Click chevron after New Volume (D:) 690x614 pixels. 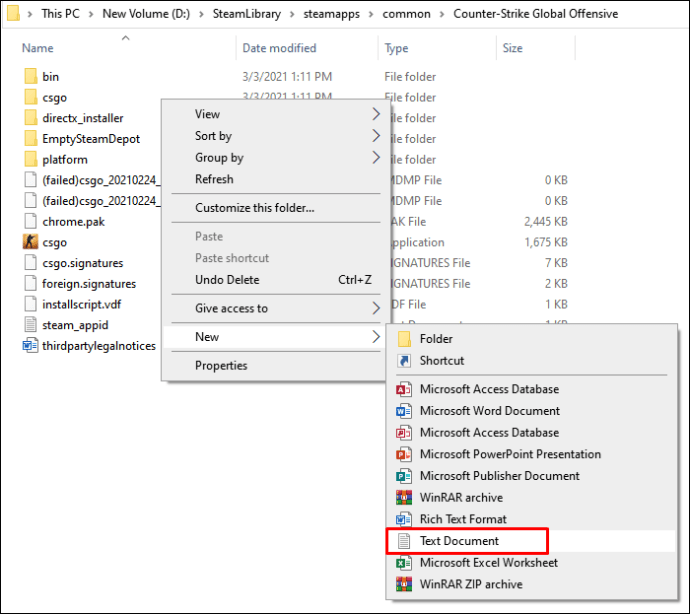pyautogui.click(x=201, y=14)
